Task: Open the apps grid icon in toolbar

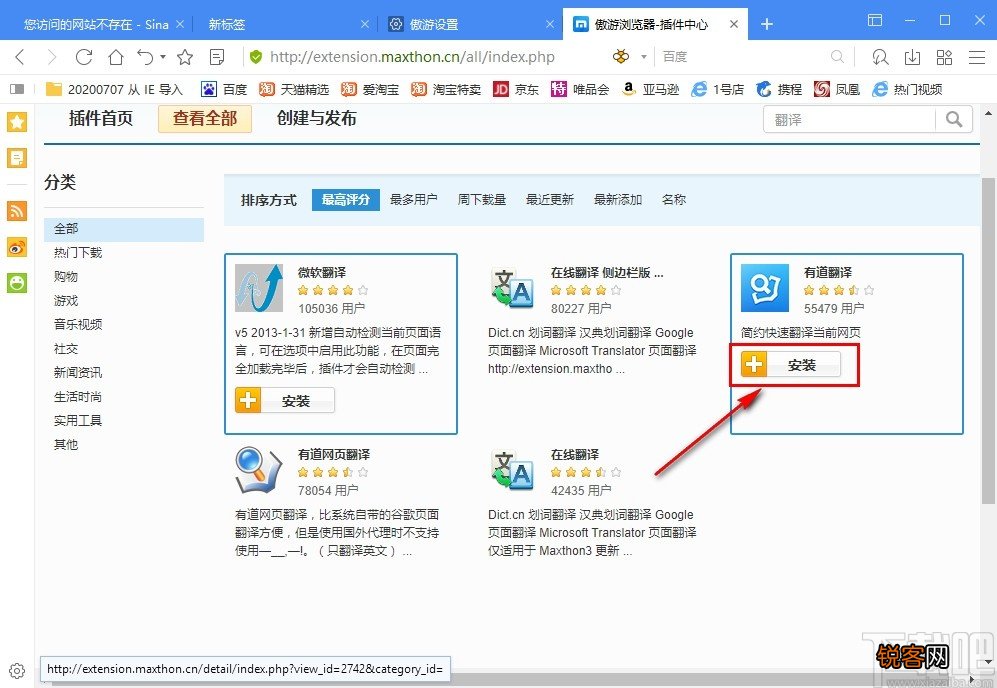Action: click(x=944, y=57)
